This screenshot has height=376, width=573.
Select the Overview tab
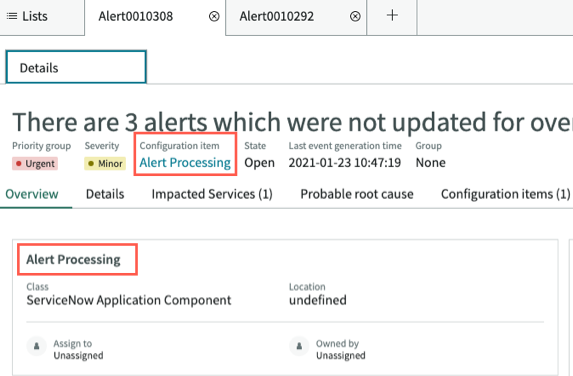[x=32, y=194]
